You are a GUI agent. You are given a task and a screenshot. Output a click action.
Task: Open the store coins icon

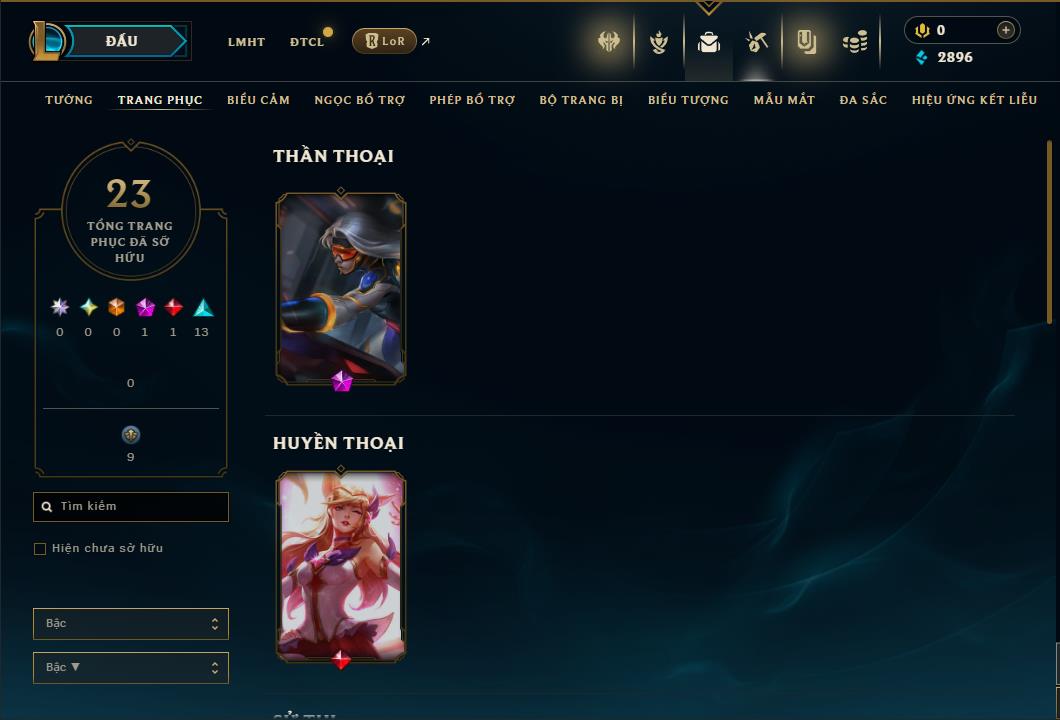pyautogui.click(x=855, y=42)
